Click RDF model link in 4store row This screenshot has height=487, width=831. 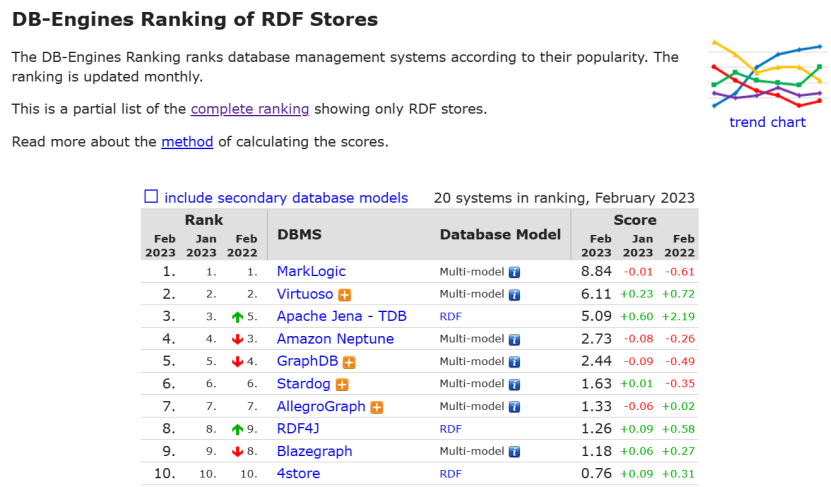tap(450, 474)
